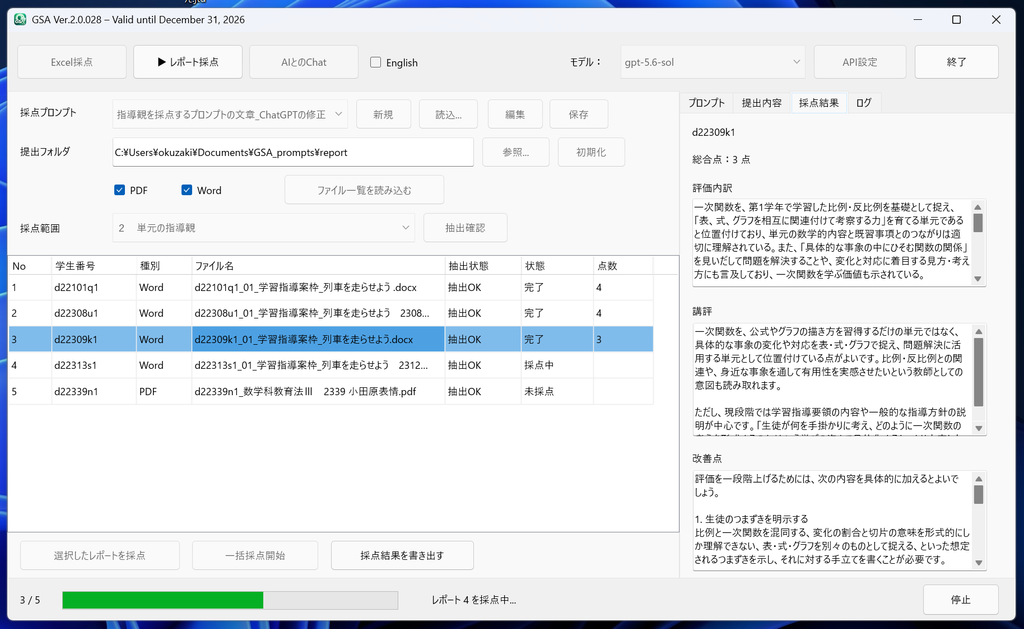This screenshot has height=629, width=1024.
Task: Click ファイル一覧を読み込む button
Action: pyautogui.click(x=364, y=190)
